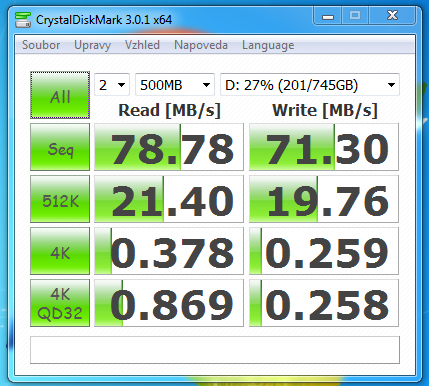
Task: Run the 4K random test
Action: pos(60,251)
